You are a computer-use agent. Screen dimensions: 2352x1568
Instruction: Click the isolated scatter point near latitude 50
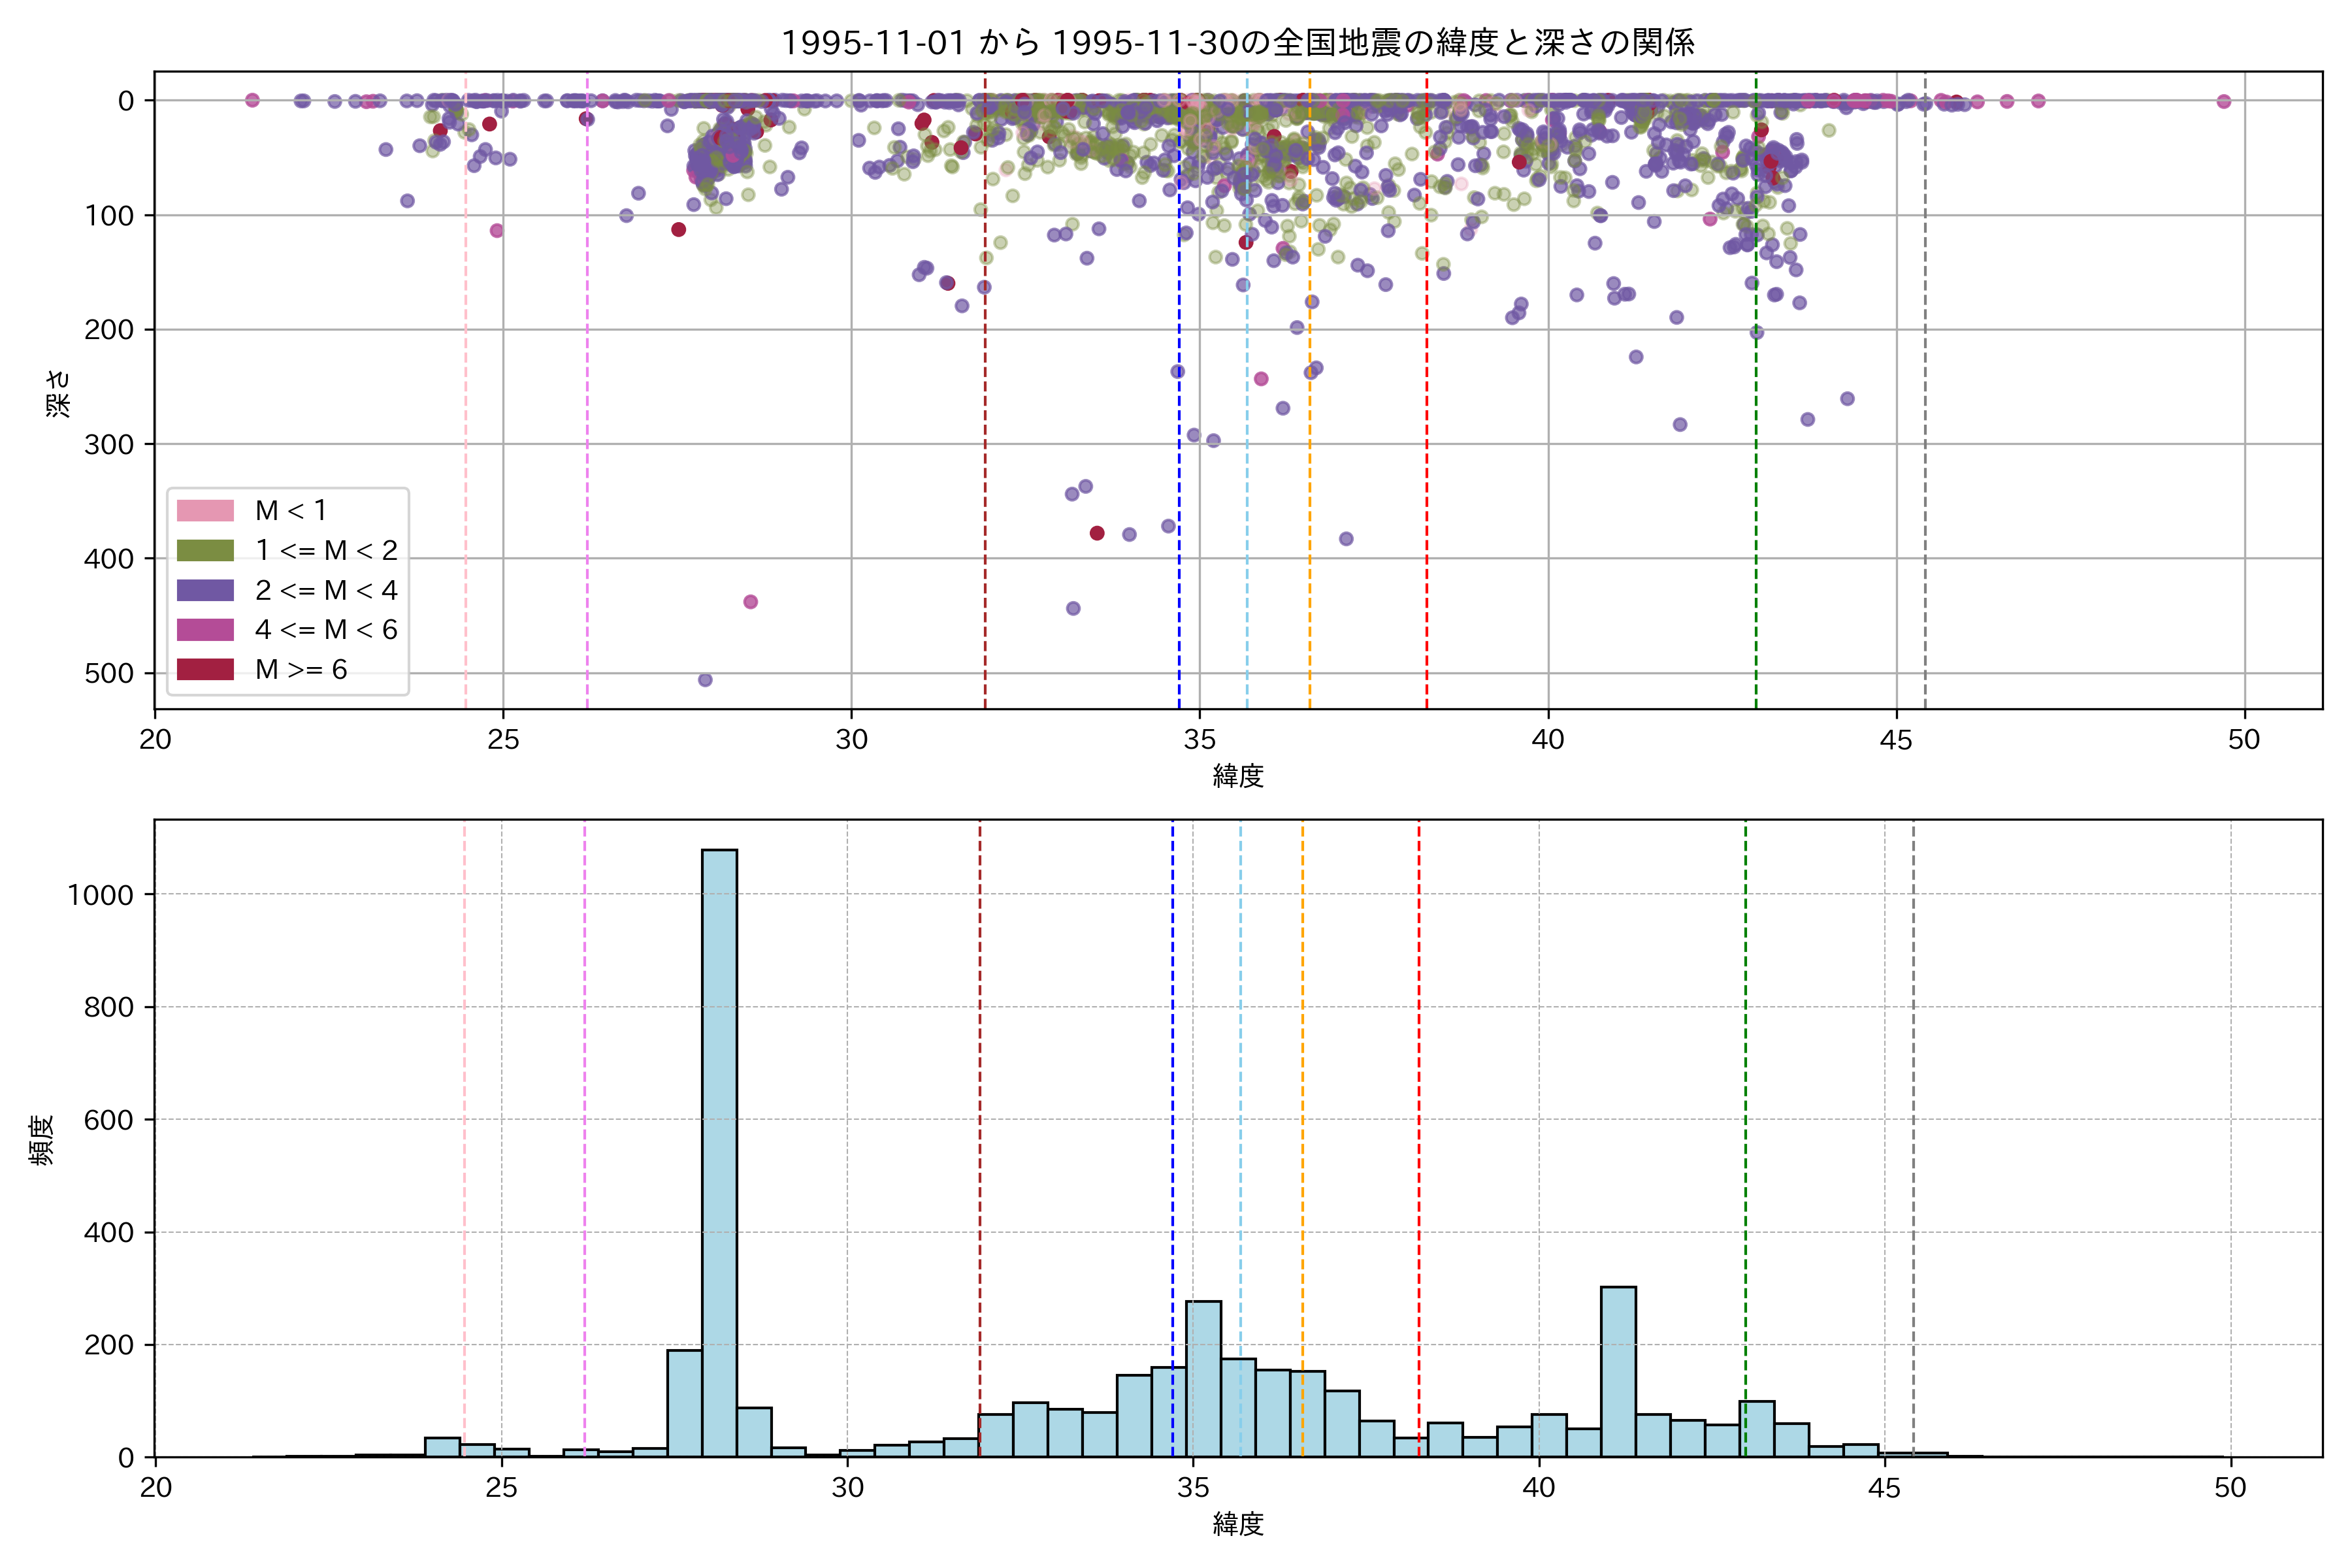(x=2223, y=101)
